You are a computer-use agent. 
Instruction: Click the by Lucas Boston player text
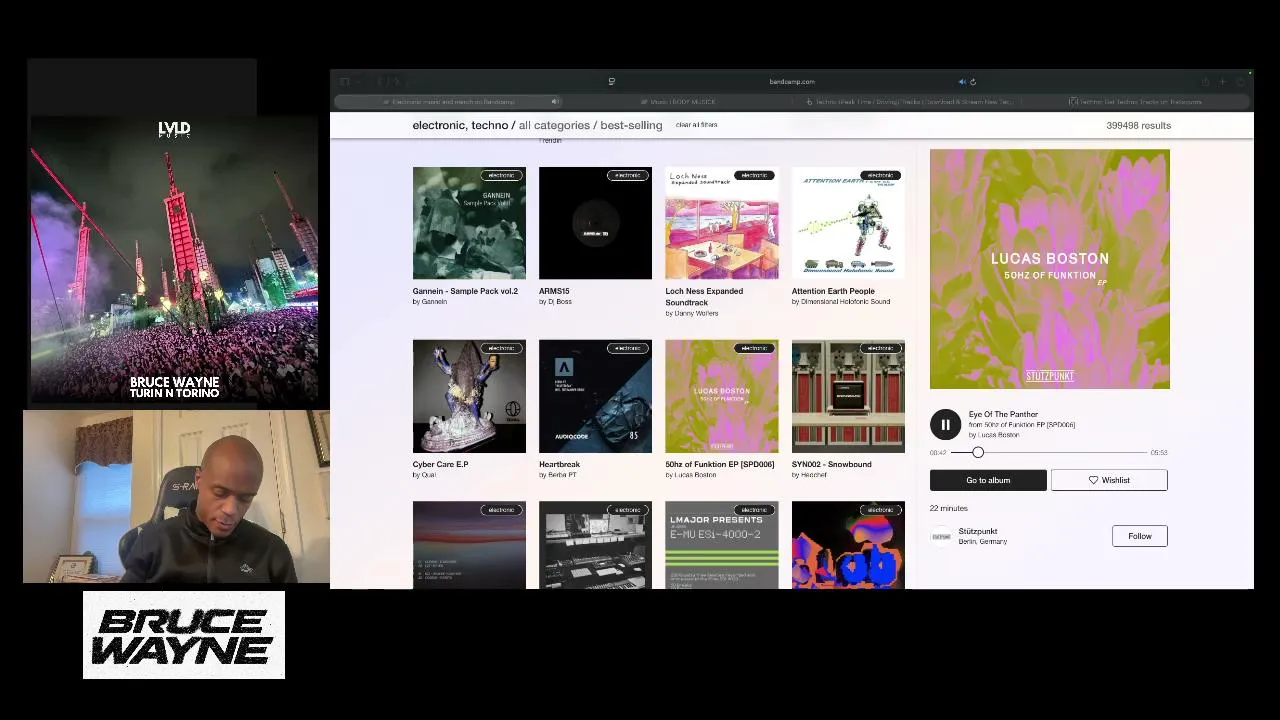click(x=994, y=435)
